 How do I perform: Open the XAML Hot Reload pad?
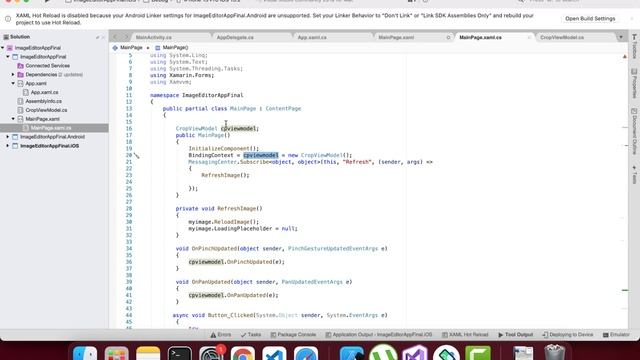[x=465, y=335]
